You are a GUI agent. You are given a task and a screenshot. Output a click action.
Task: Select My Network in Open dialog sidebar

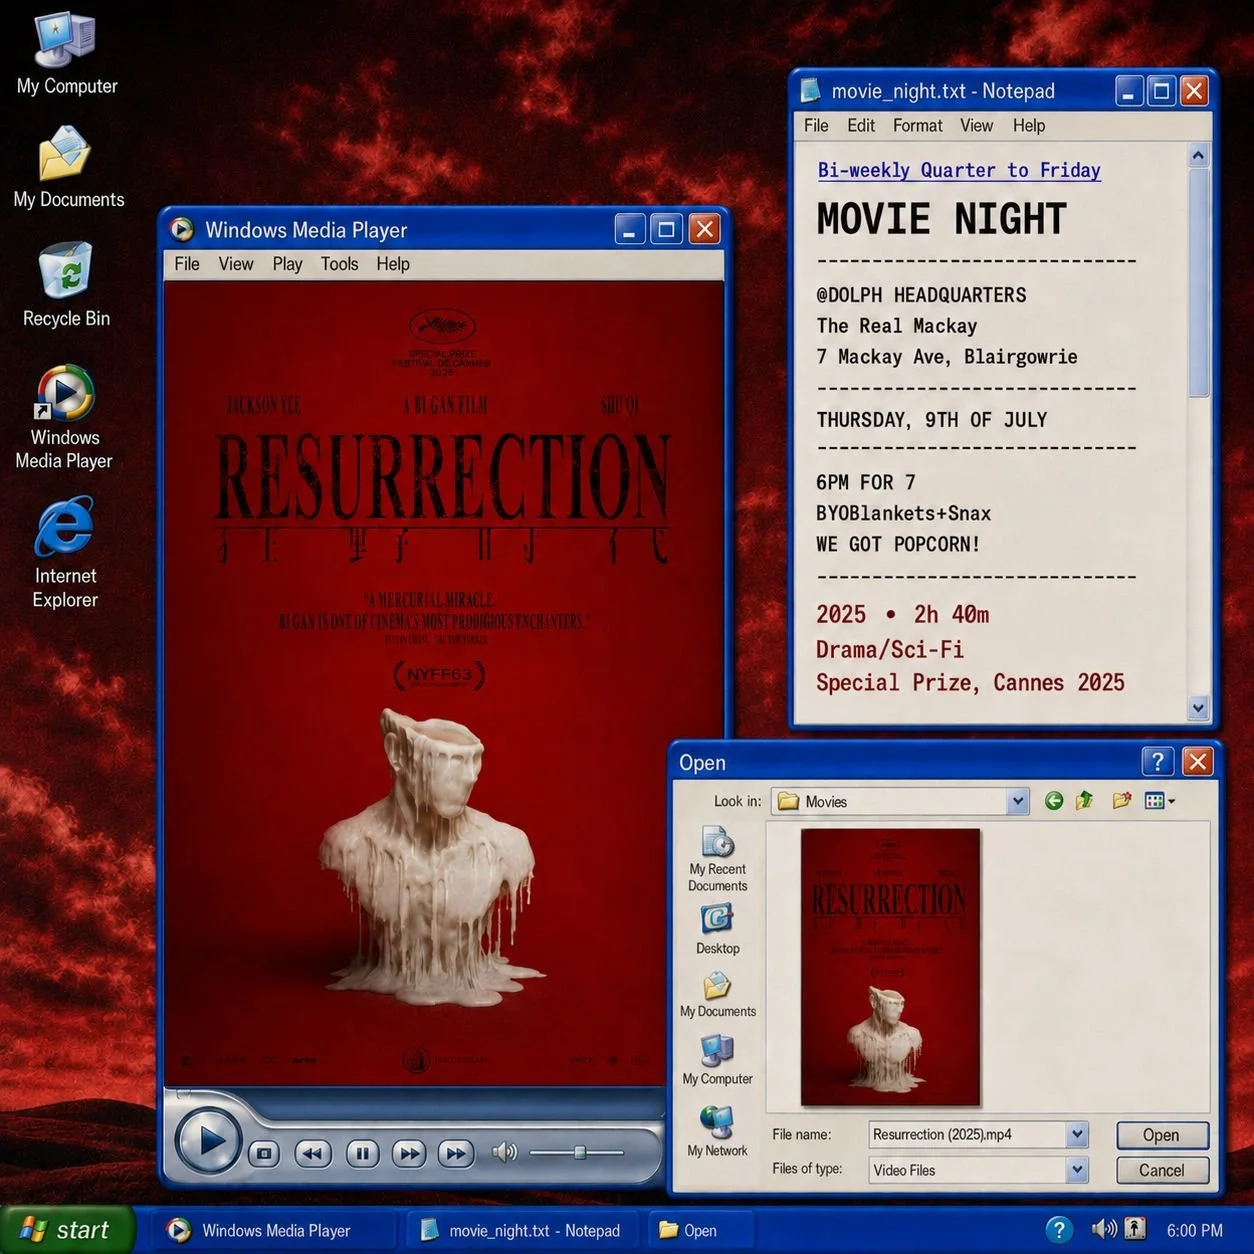(x=717, y=1131)
